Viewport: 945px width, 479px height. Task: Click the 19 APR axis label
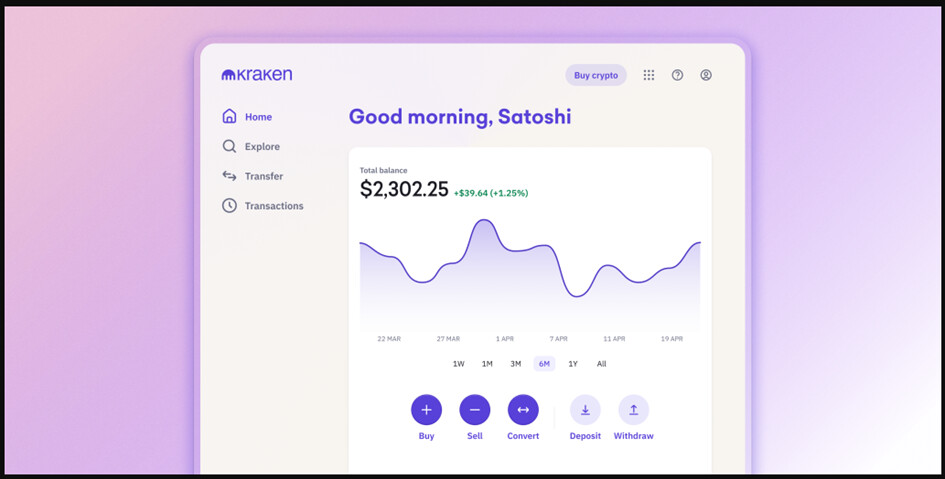(x=672, y=339)
